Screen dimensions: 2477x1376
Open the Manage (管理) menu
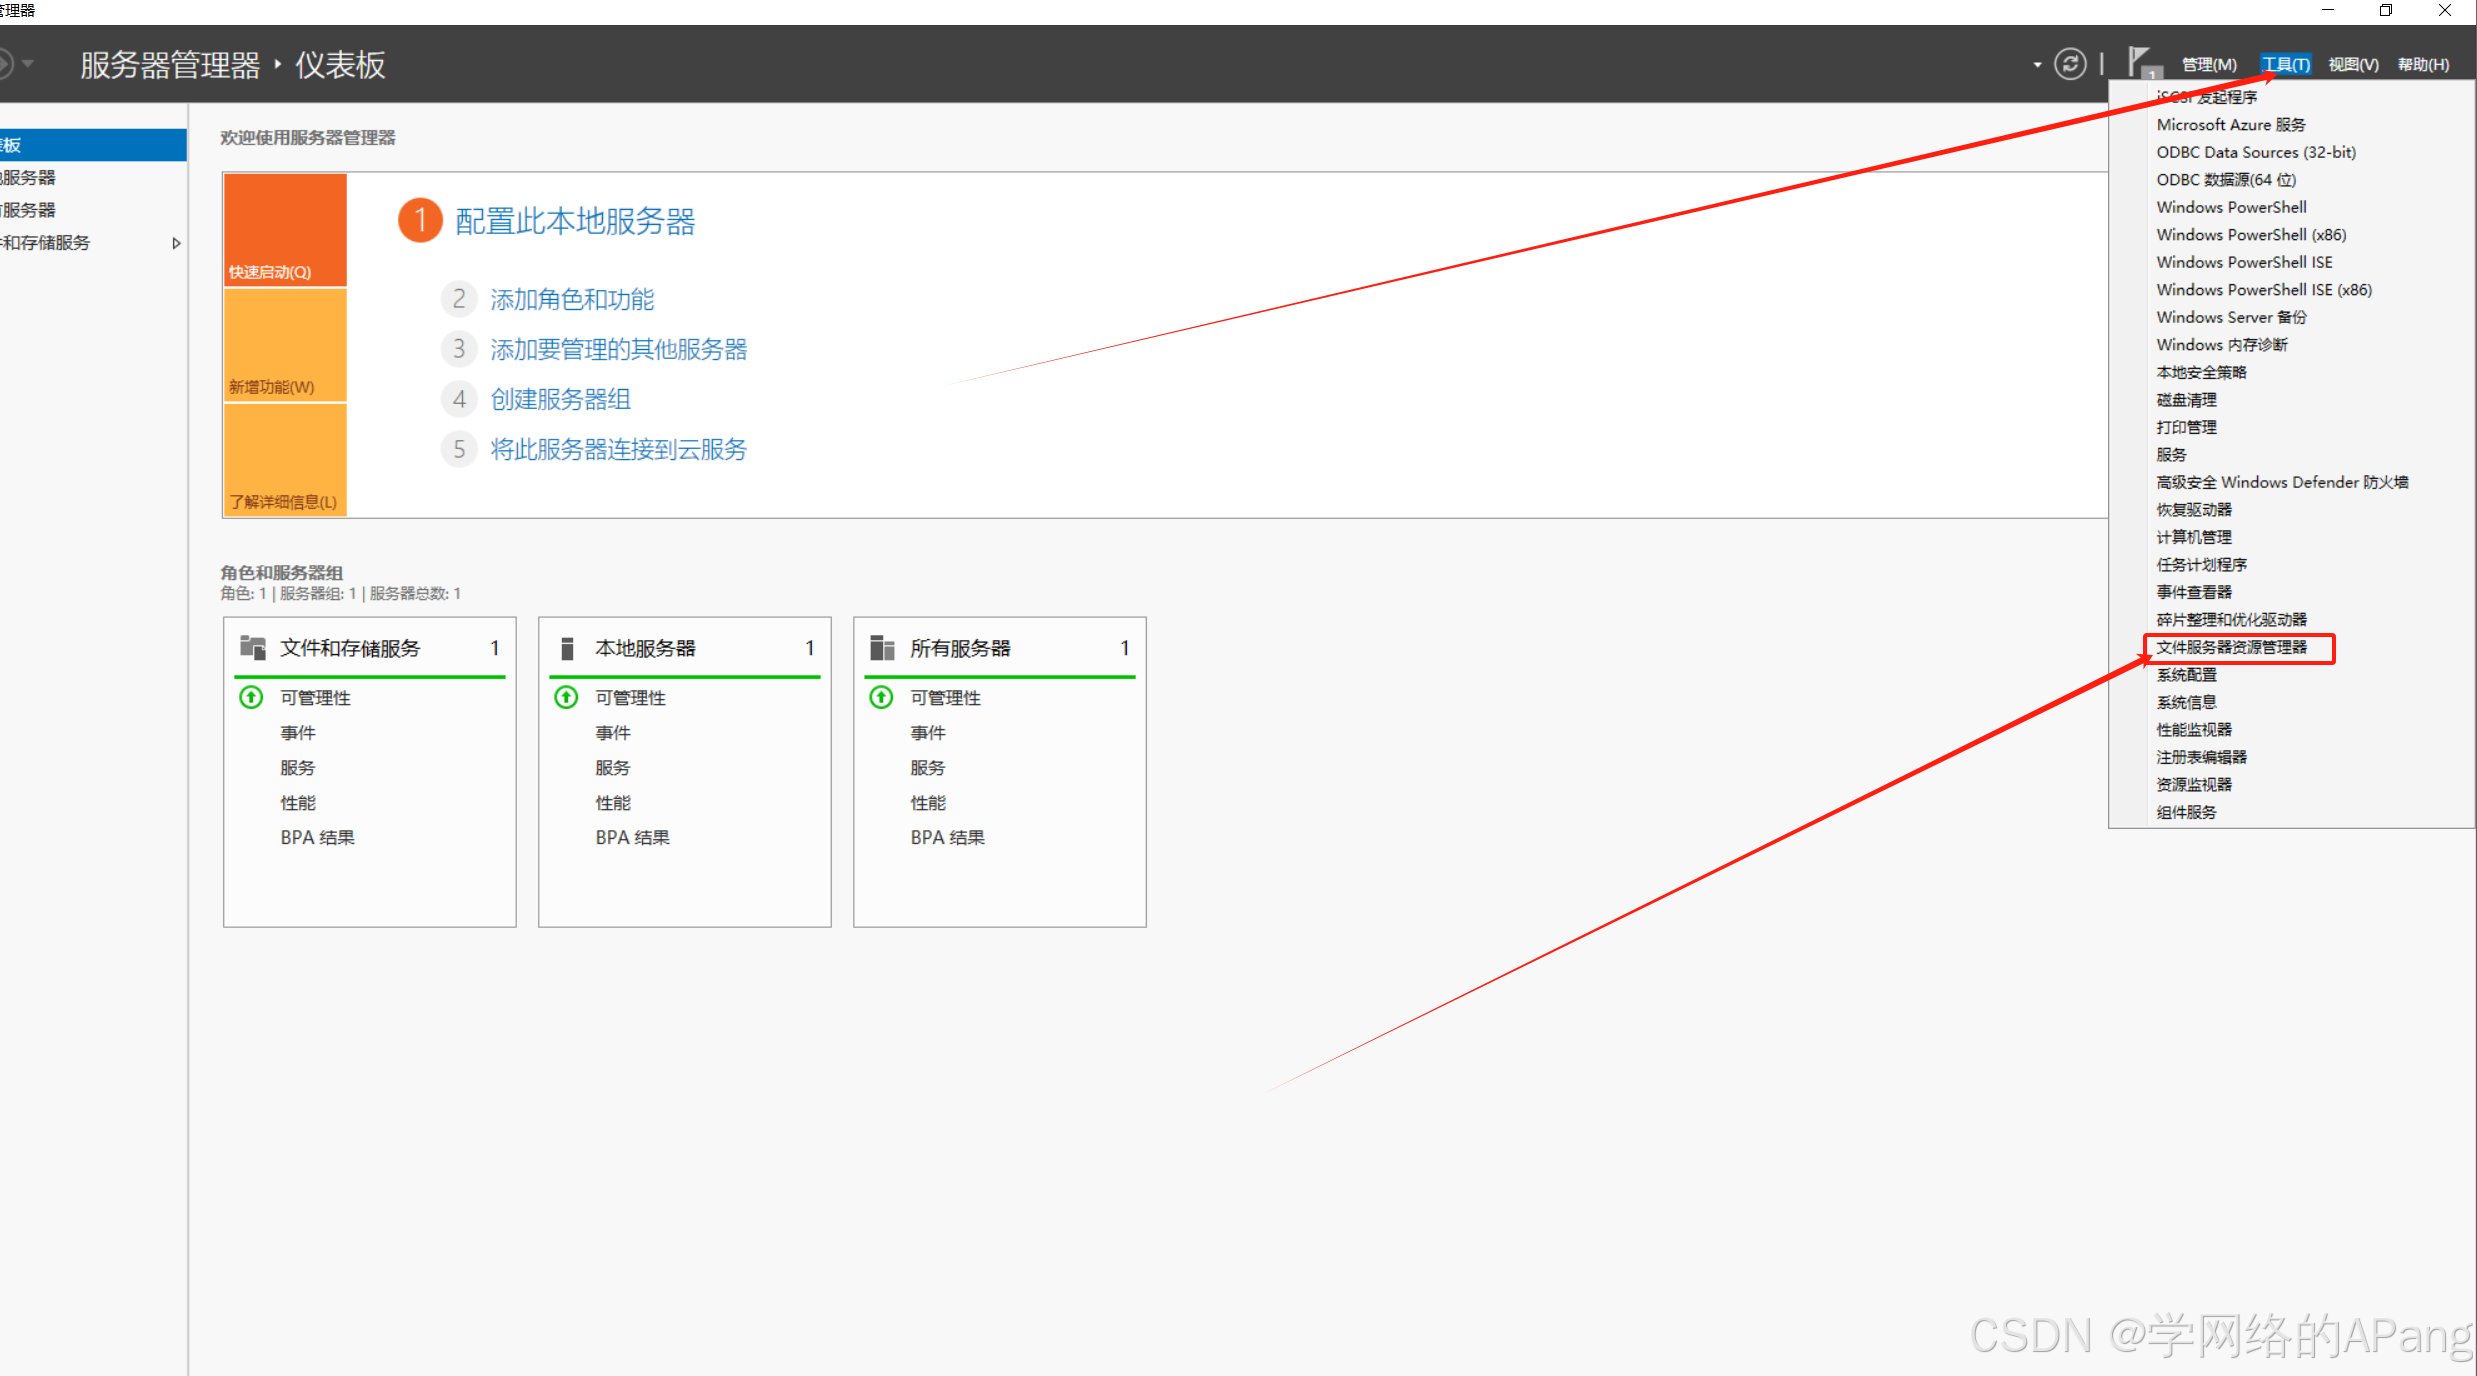click(2208, 65)
